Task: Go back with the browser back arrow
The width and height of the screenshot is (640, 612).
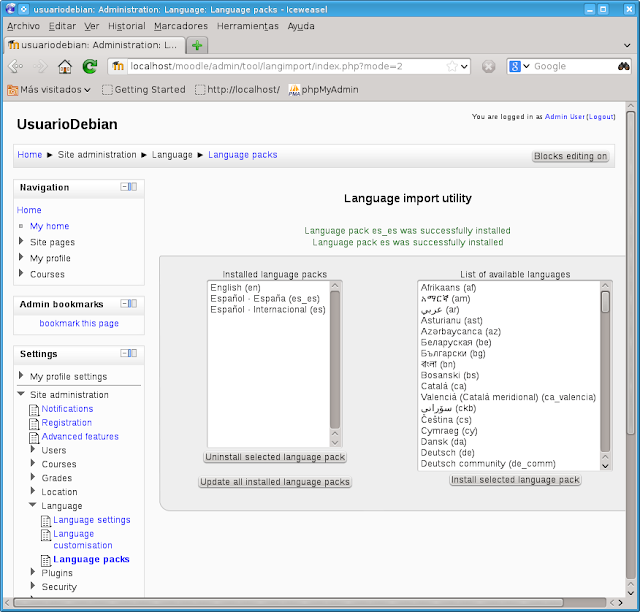Action: 16,66
